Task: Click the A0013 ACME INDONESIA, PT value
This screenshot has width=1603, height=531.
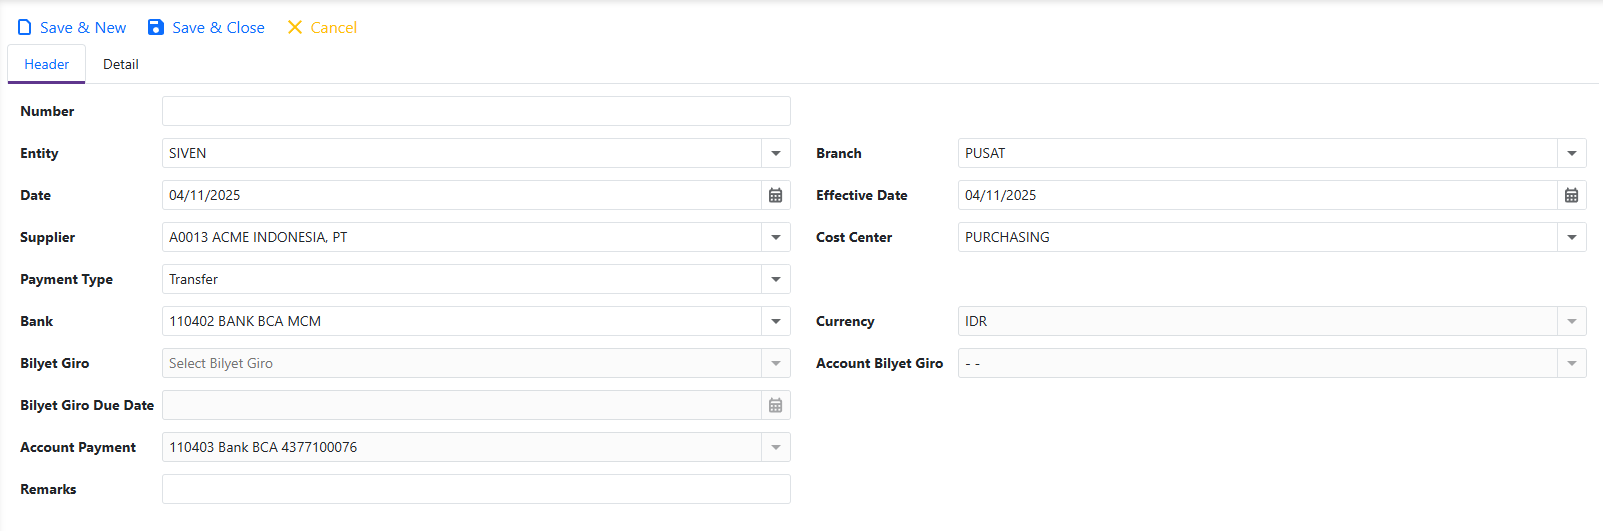Action: (258, 237)
